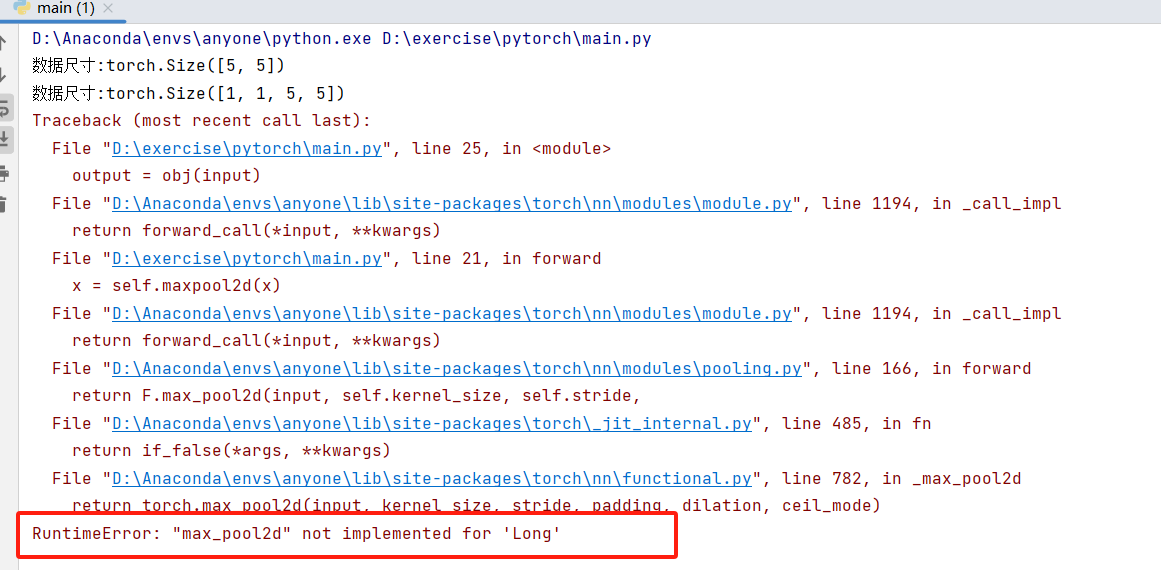Viewport: 1161px width, 570px height.
Task: Click 'line 485, in fn' text
Action: tap(856, 423)
